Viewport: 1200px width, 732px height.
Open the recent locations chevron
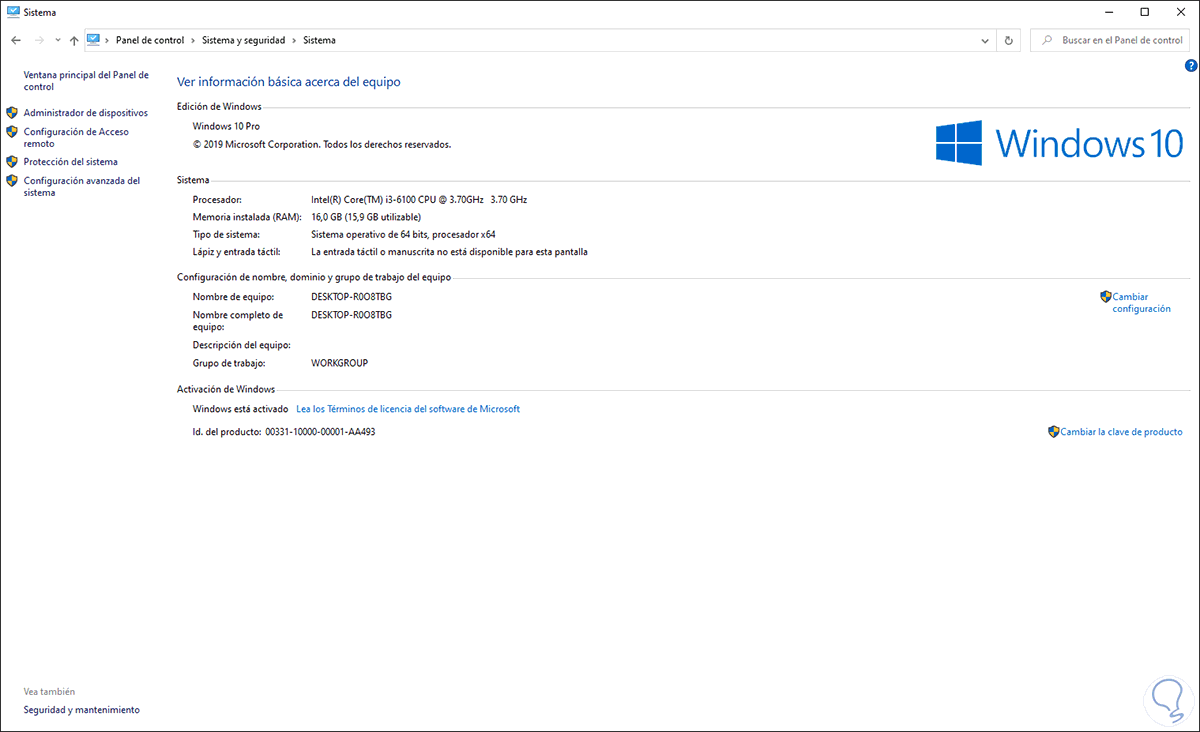click(57, 41)
